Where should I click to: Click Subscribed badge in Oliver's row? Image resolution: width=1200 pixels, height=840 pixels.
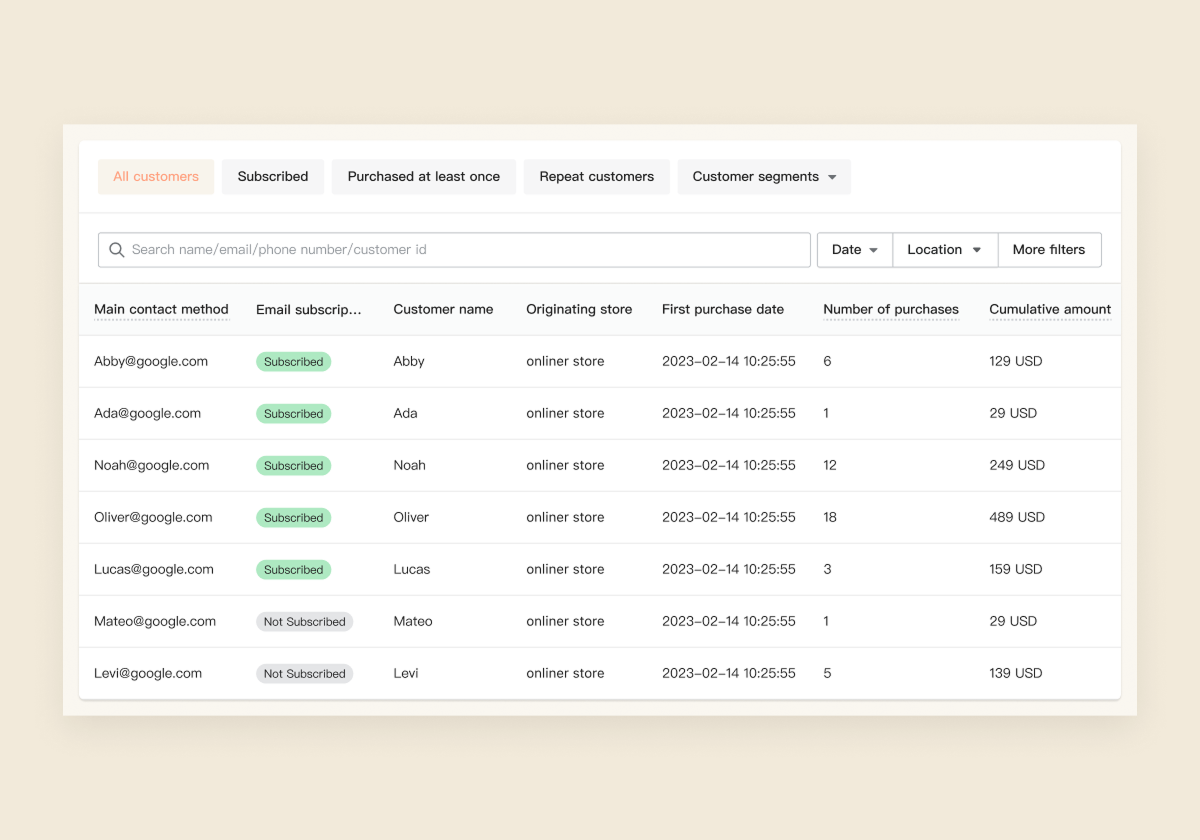coord(293,518)
